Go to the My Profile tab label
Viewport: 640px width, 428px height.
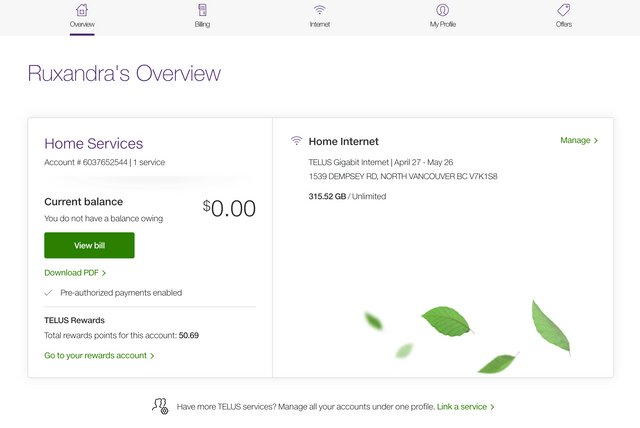click(442, 24)
